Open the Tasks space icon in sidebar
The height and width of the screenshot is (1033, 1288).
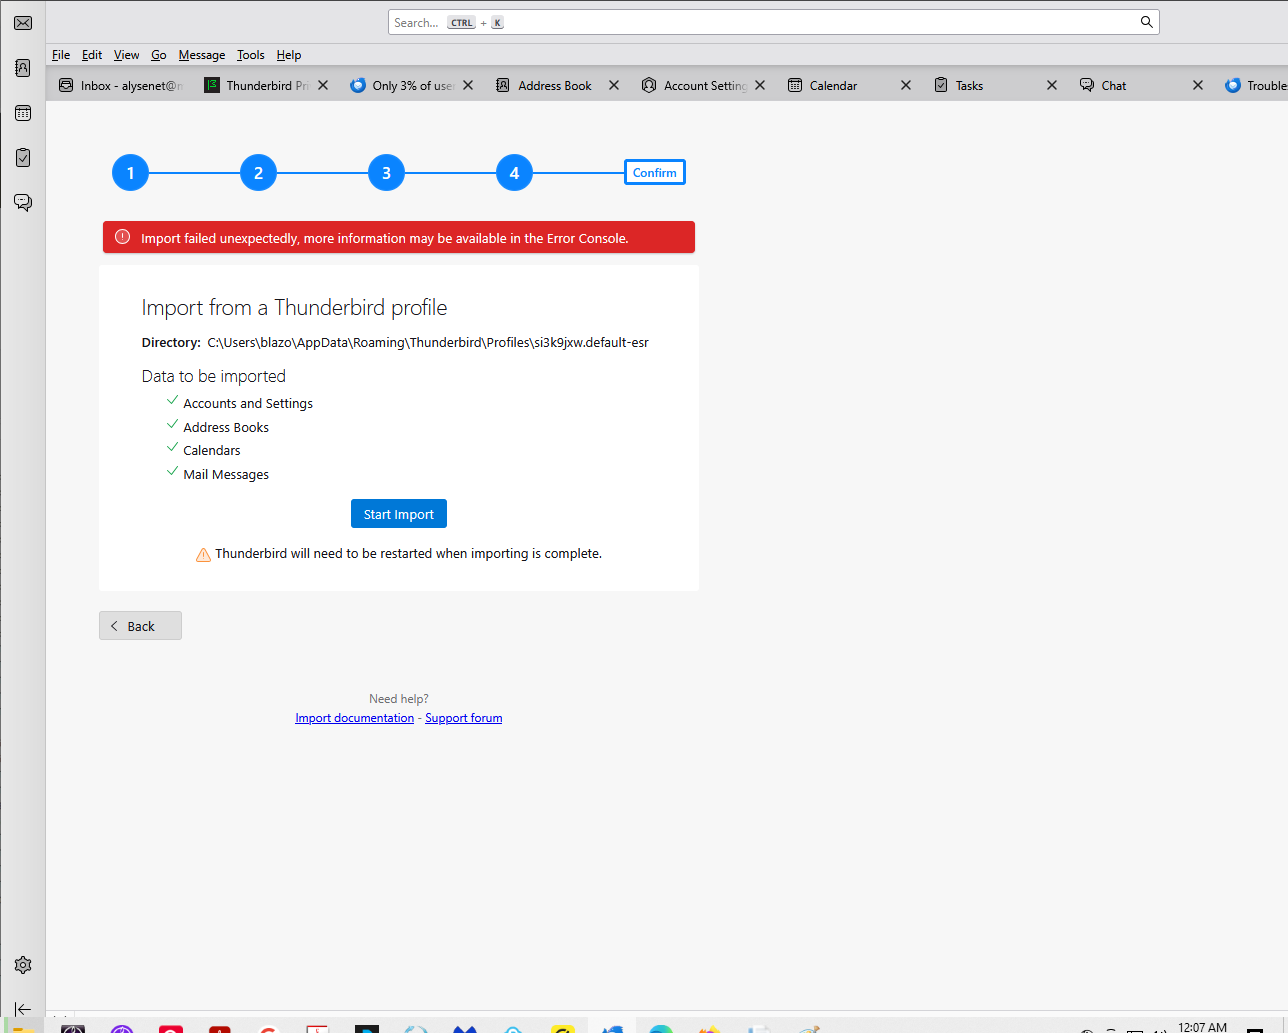click(x=23, y=158)
